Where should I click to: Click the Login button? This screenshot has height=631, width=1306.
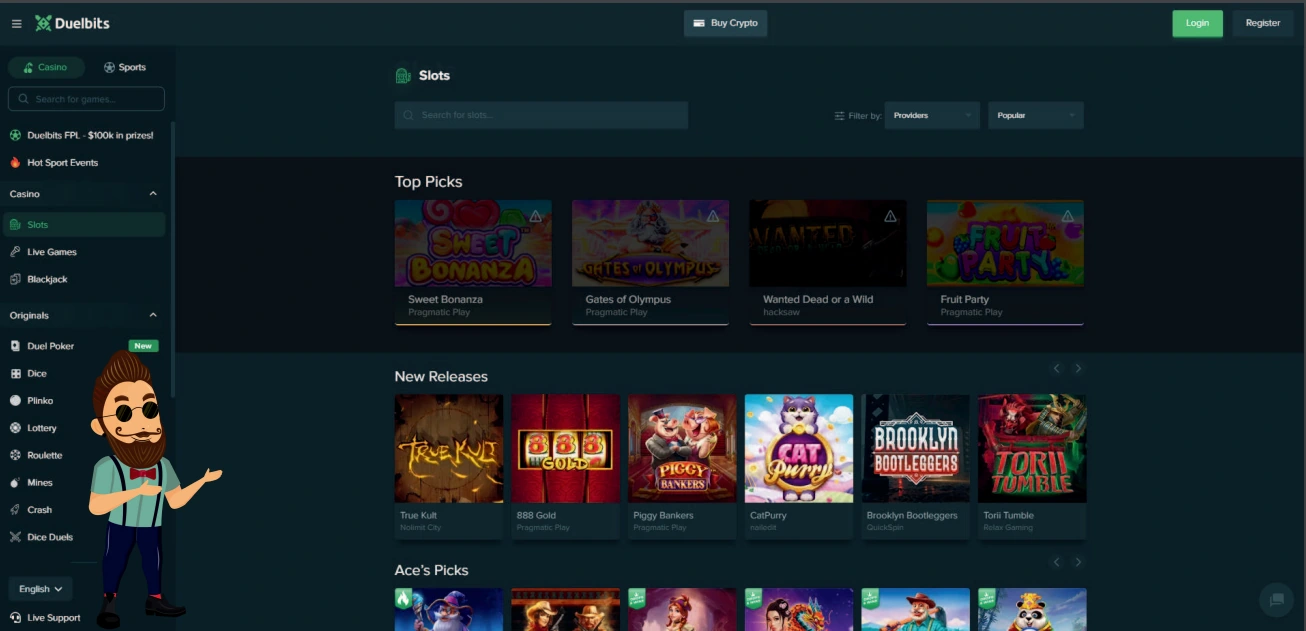point(1197,23)
